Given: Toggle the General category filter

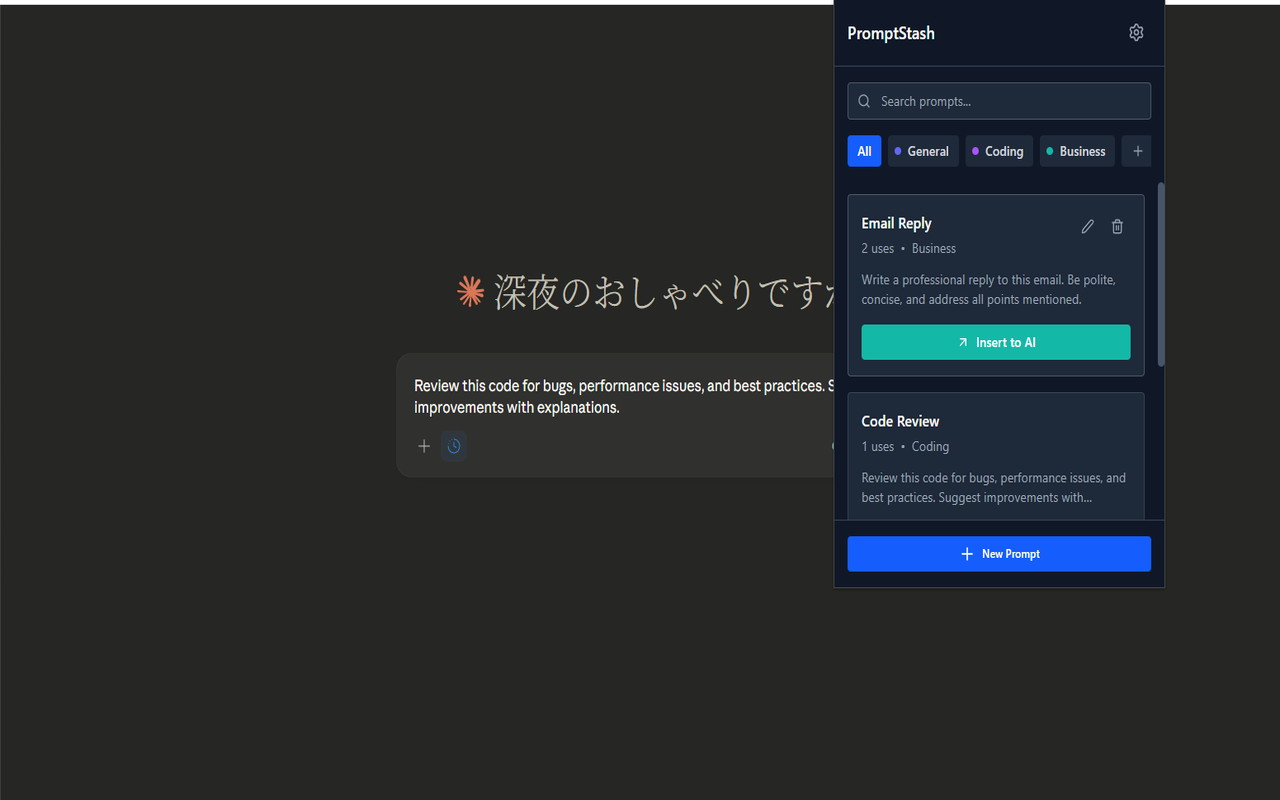Looking at the screenshot, I should coord(922,150).
